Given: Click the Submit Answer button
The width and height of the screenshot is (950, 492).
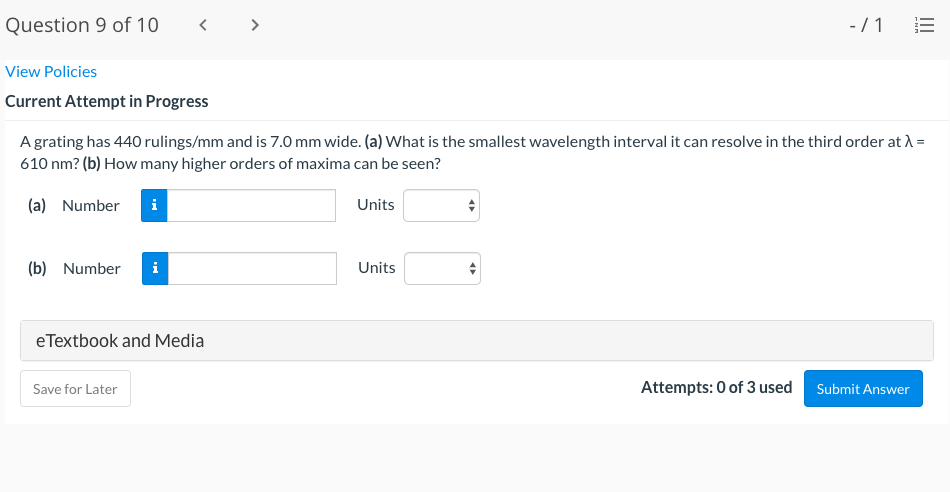Looking at the screenshot, I should pyautogui.click(x=863, y=388).
